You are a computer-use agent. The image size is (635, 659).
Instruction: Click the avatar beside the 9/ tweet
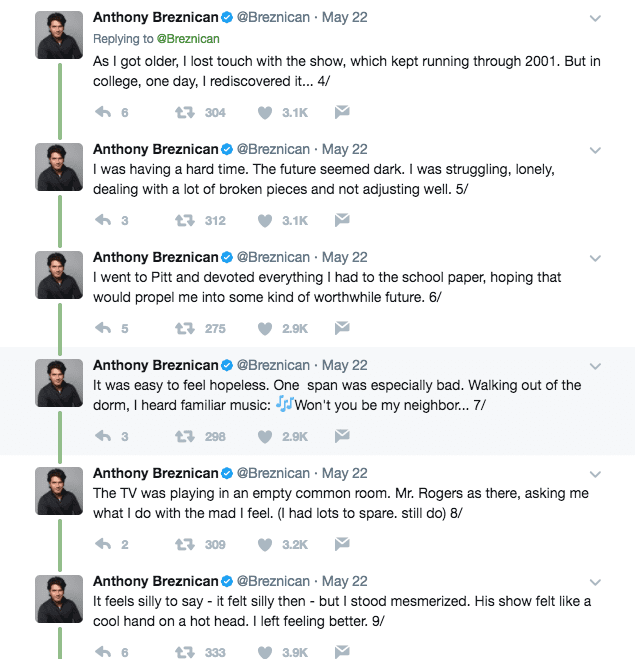60,599
